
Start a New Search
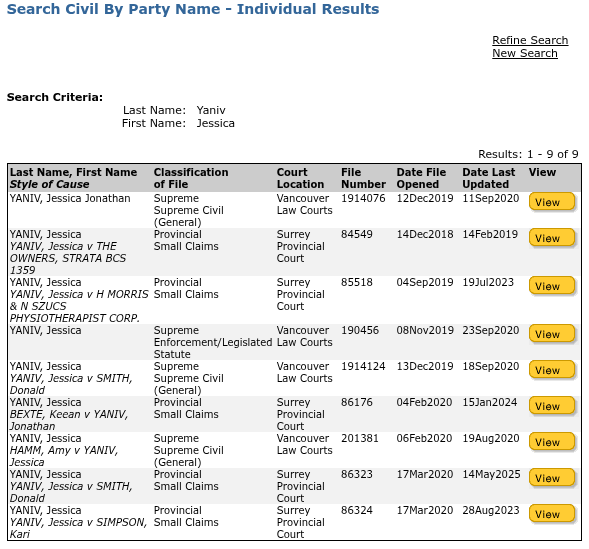click(525, 53)
